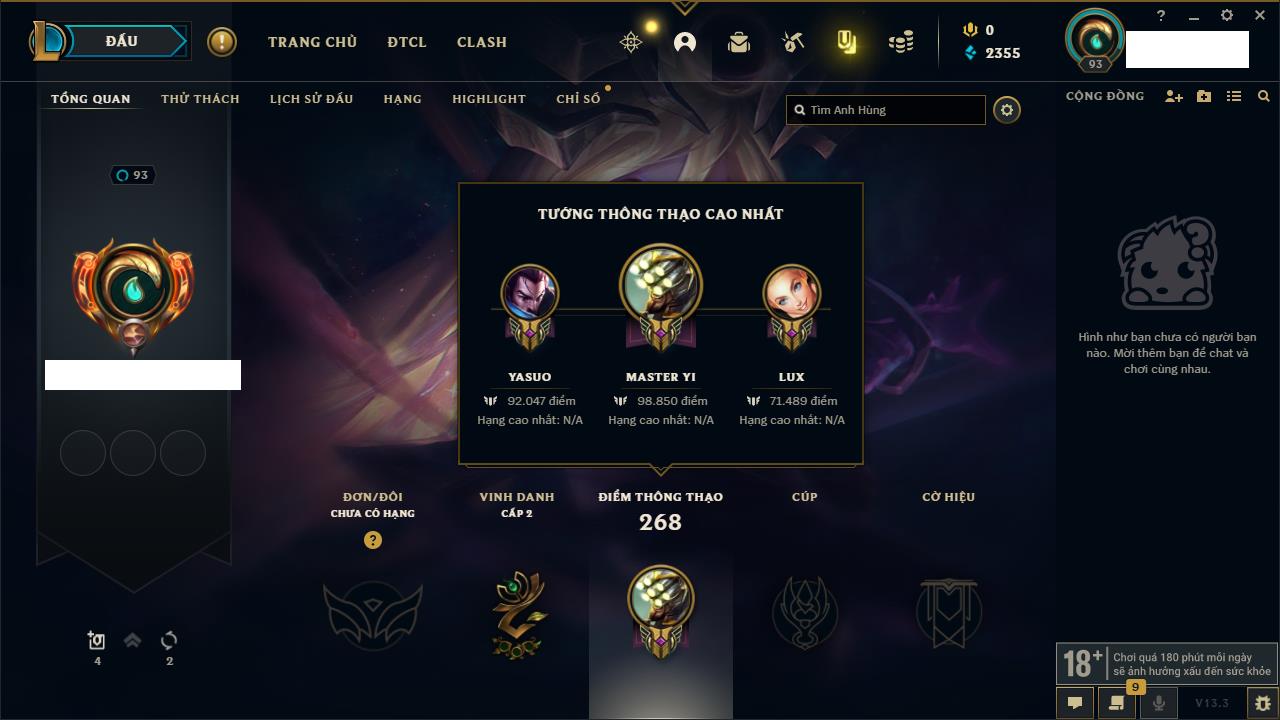Screen dimensions: 1280x720
Task: Click the add friend icon
Action: [x=1174, y=96]
